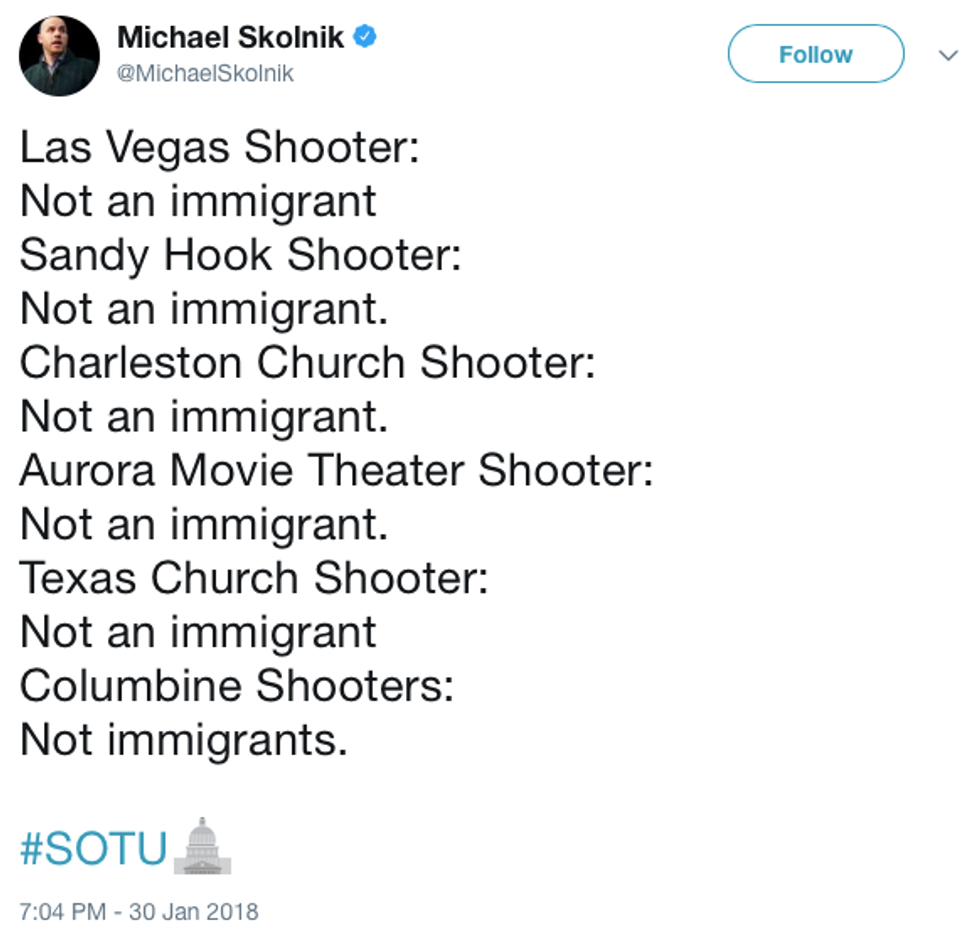Click "Not an immigrant." under Aurora Movie Theater Shooter
980x941 pixels.
pos(203,524)
